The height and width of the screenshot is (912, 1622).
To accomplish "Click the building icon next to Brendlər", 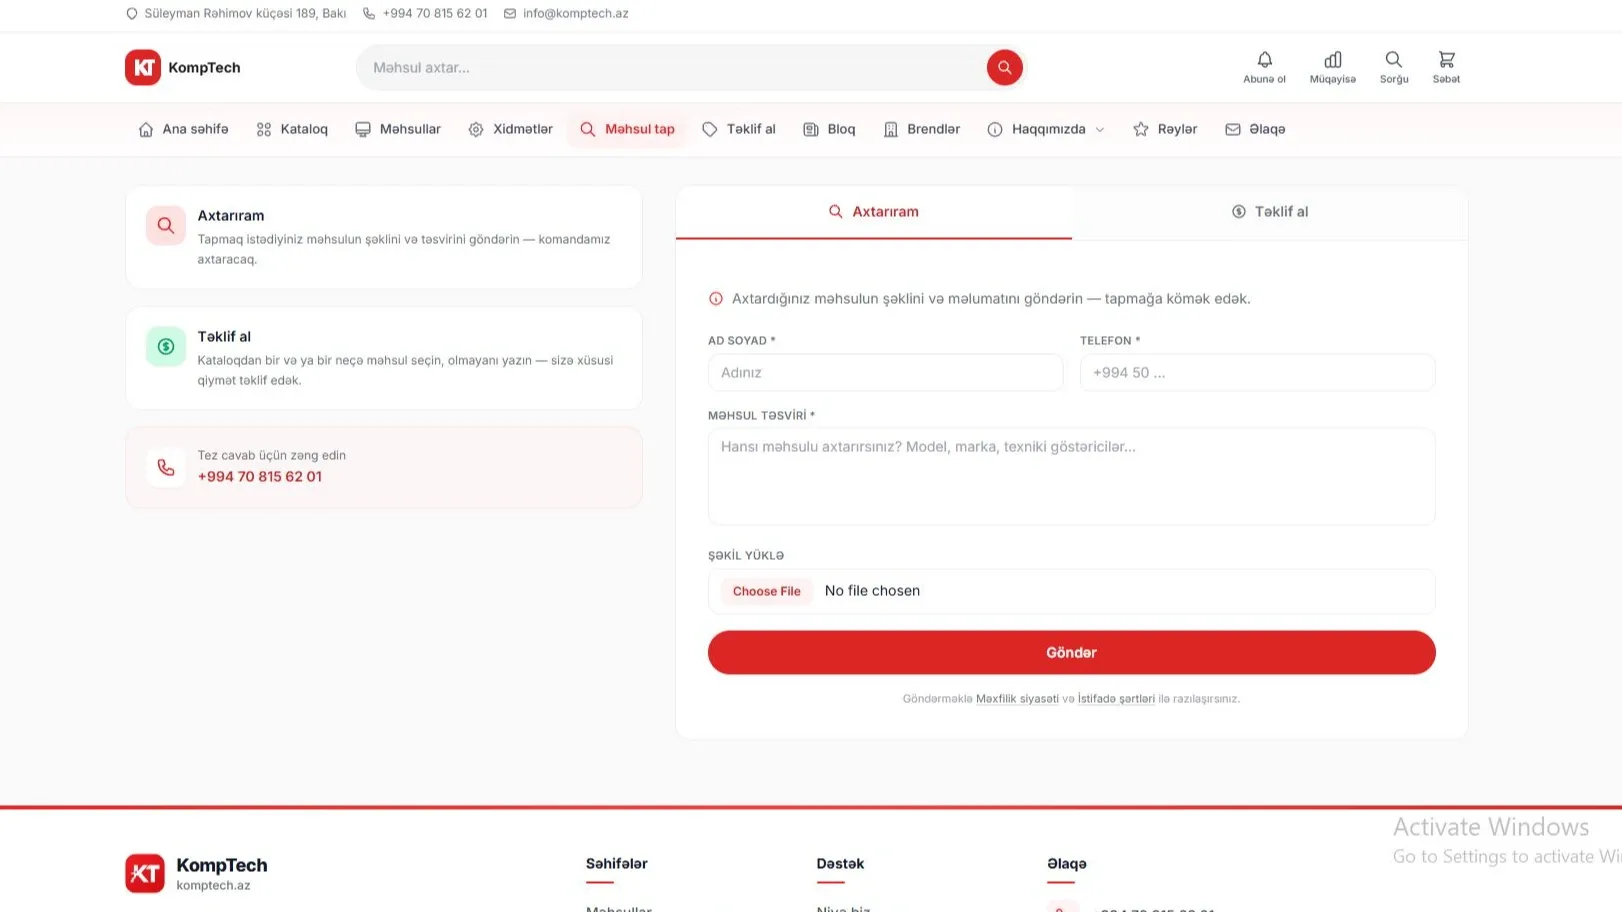I will (x=891, y=129).
